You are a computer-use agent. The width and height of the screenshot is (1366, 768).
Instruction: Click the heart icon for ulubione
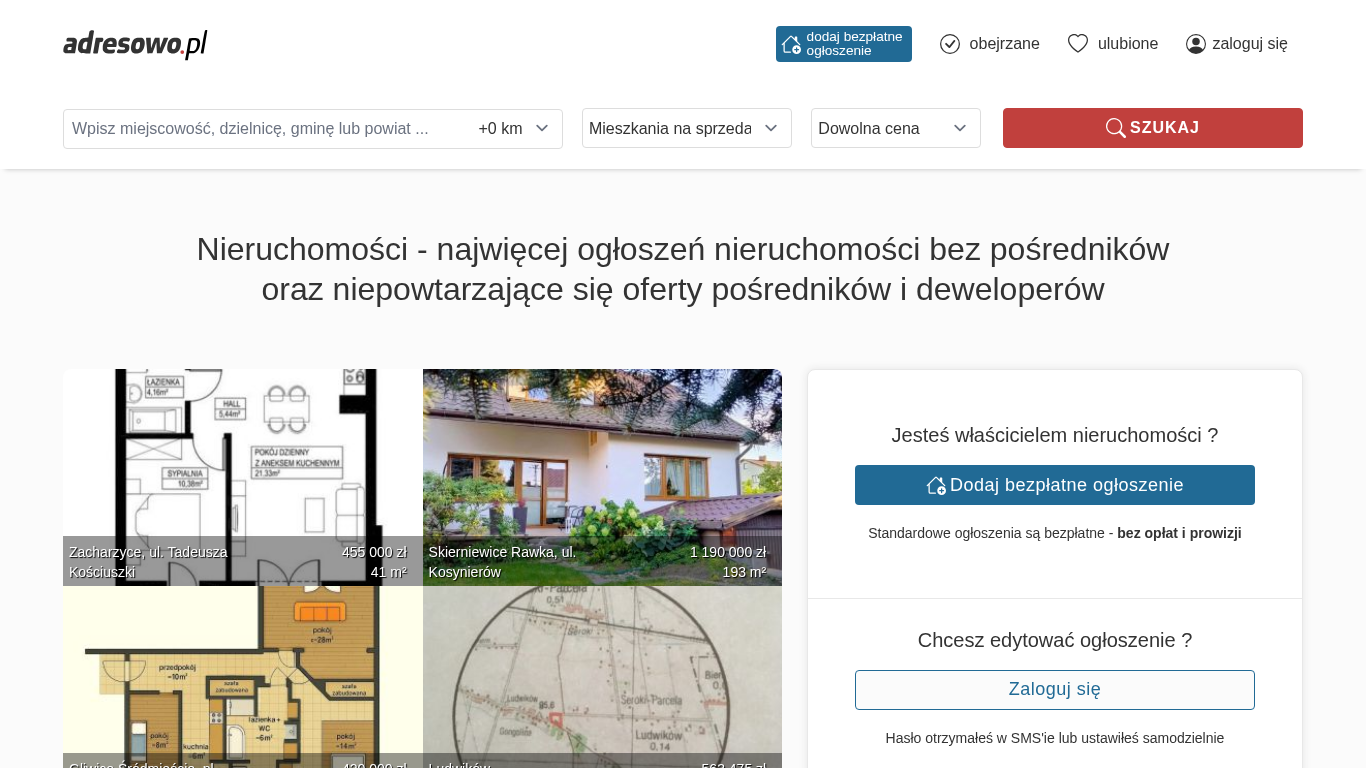click(1077, 44)
